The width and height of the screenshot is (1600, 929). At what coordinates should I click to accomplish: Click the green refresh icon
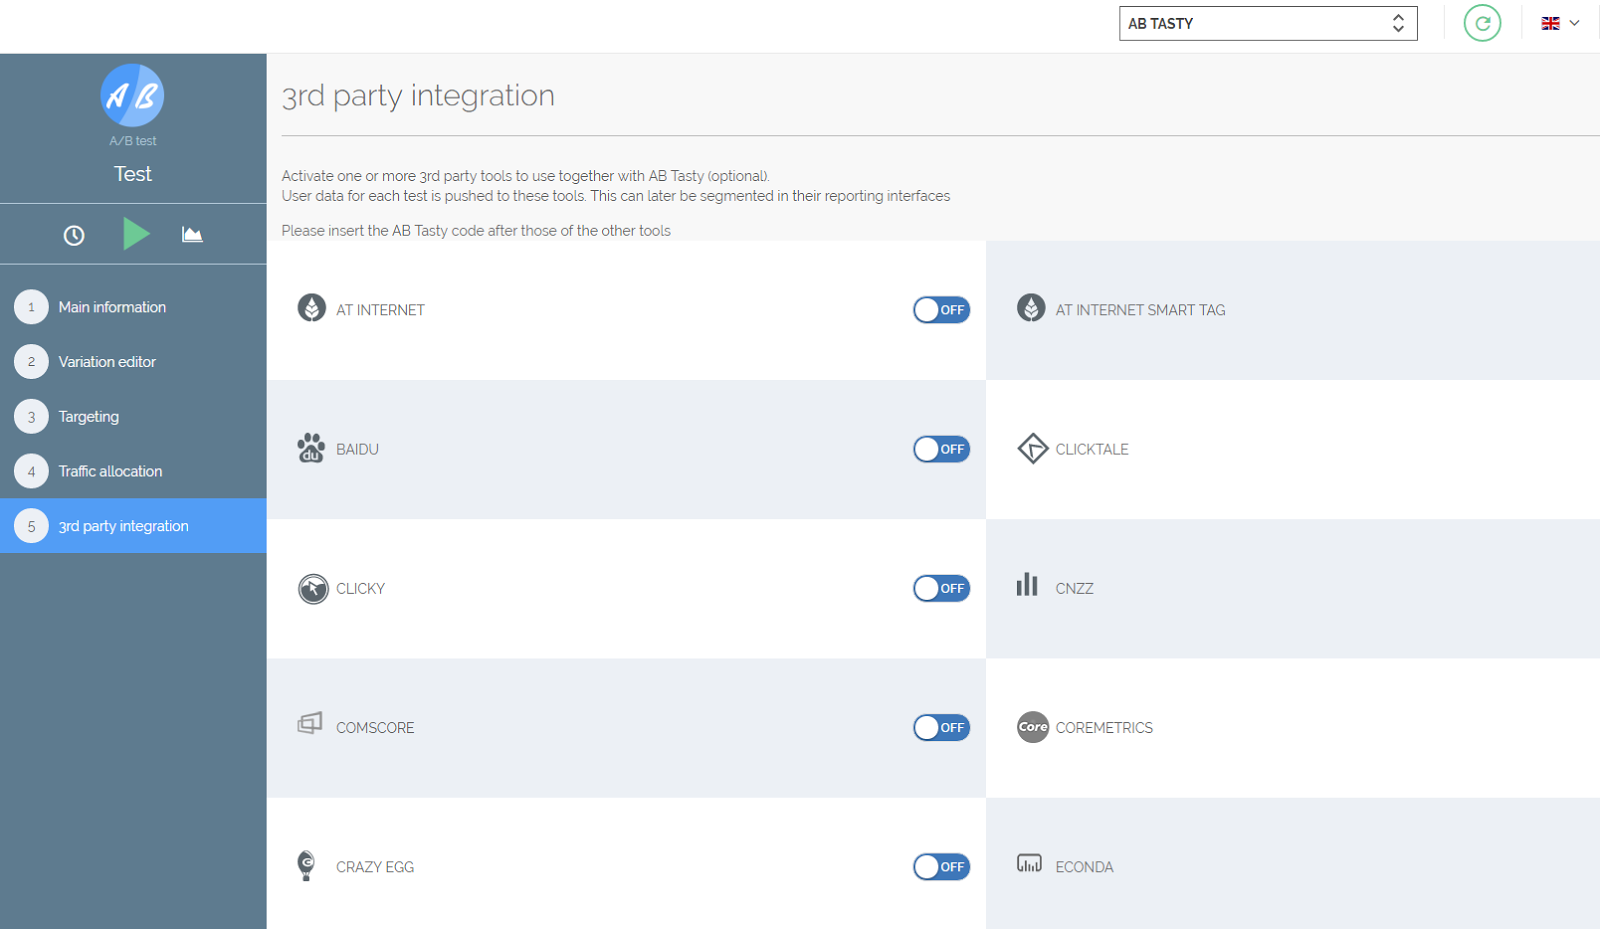pyautogui.click(x=1482, y=23)
